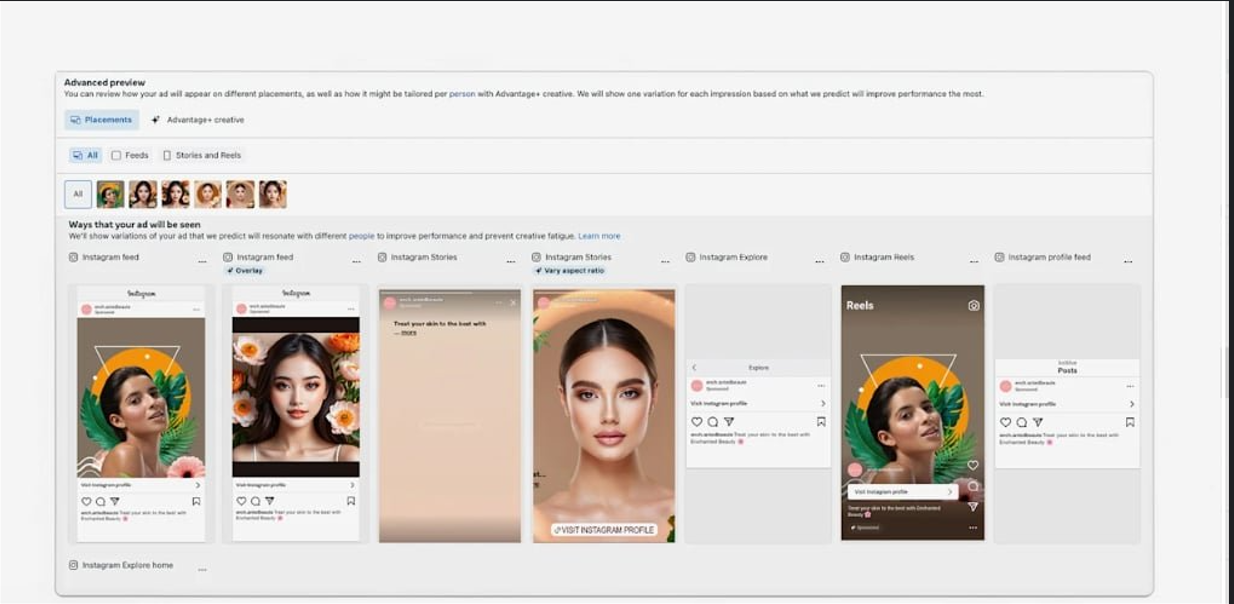Click Visit Instagram profile in Reels preview
Screen dimensions: 1234x604
[902, 492]
